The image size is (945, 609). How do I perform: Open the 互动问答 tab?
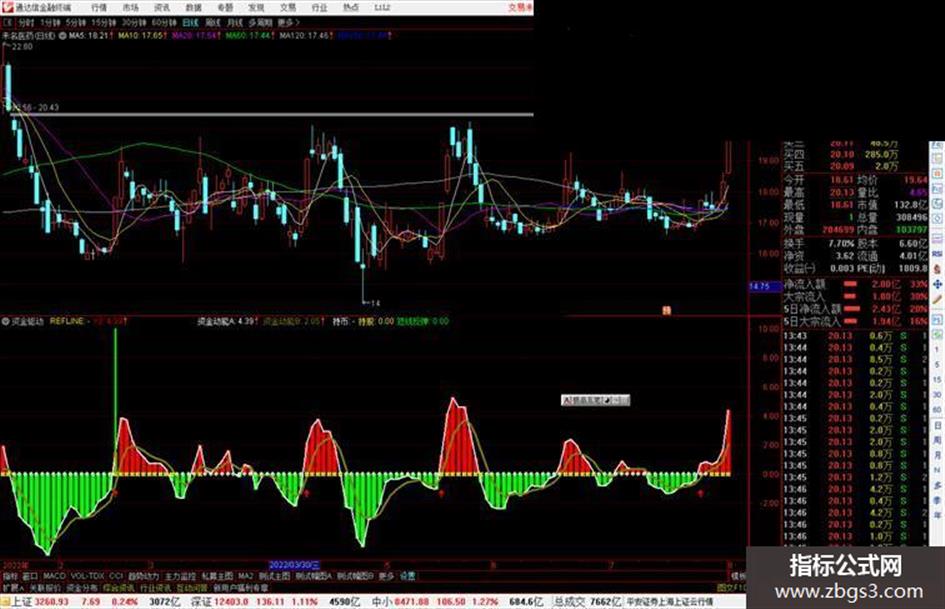192,587
